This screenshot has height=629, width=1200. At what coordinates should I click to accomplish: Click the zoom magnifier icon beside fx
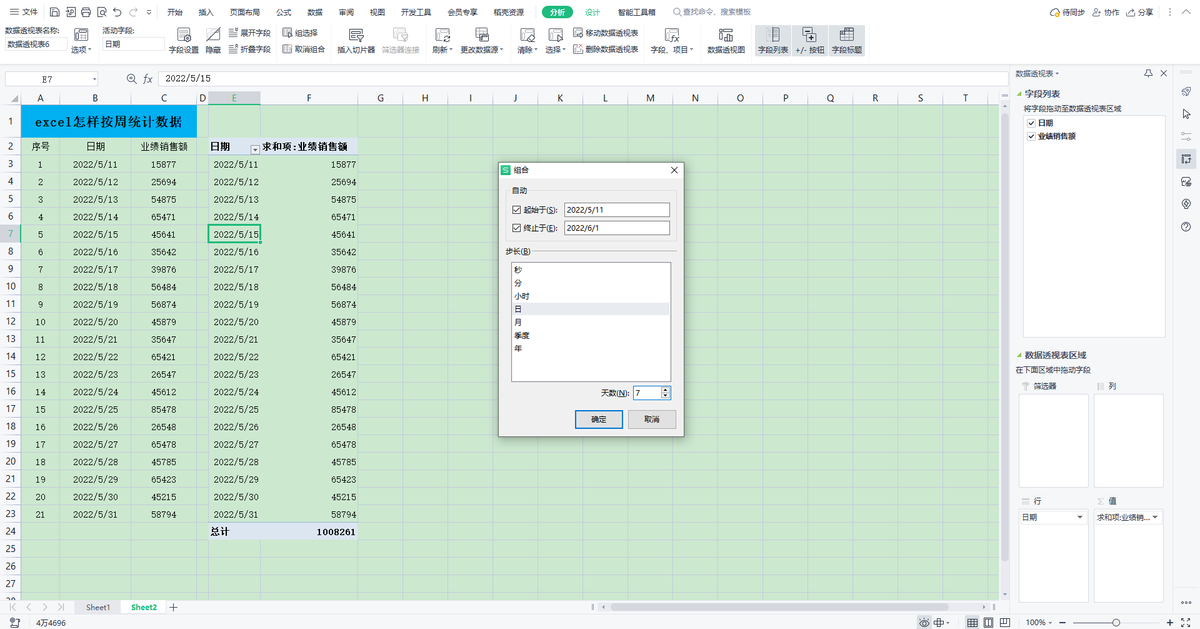coord(131,78)
